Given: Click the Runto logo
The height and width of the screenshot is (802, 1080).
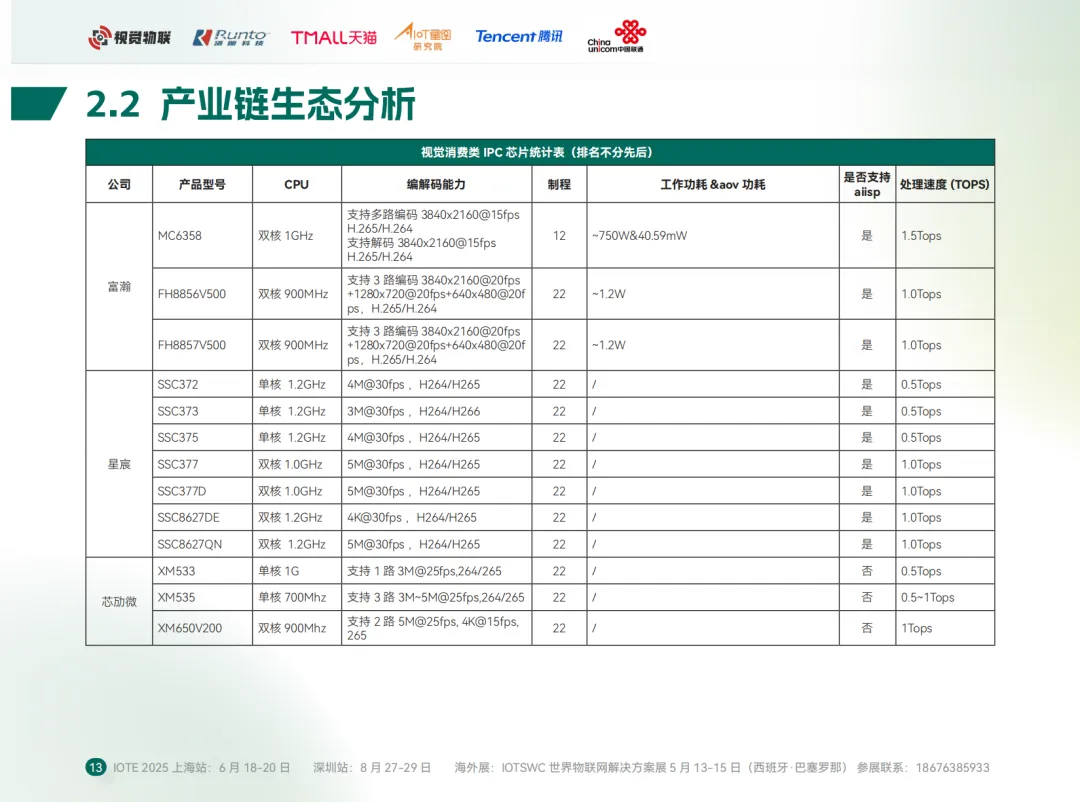Looking at the screenshot, I should (230, 37).
